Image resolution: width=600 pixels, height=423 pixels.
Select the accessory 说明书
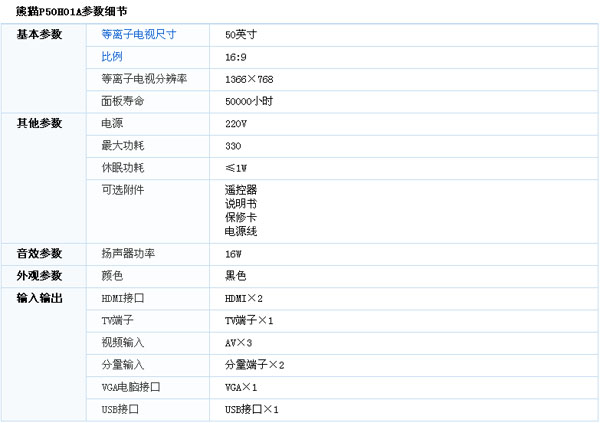click(241, 204)
